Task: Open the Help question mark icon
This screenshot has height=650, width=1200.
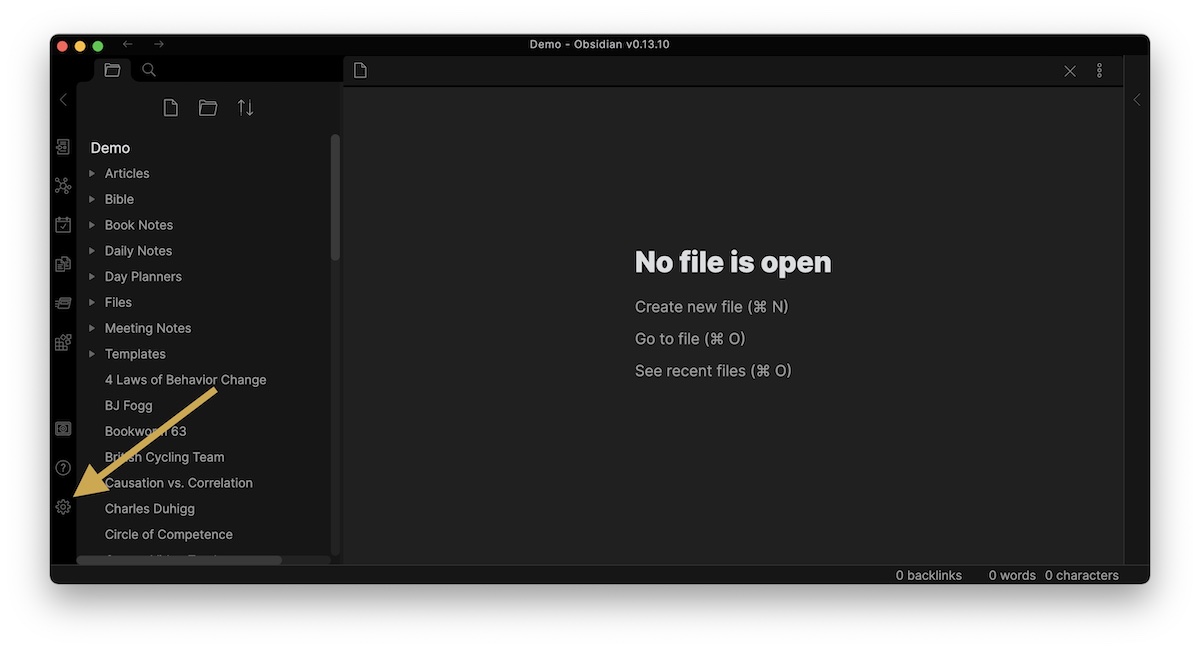Action: [x=63, y=468]
